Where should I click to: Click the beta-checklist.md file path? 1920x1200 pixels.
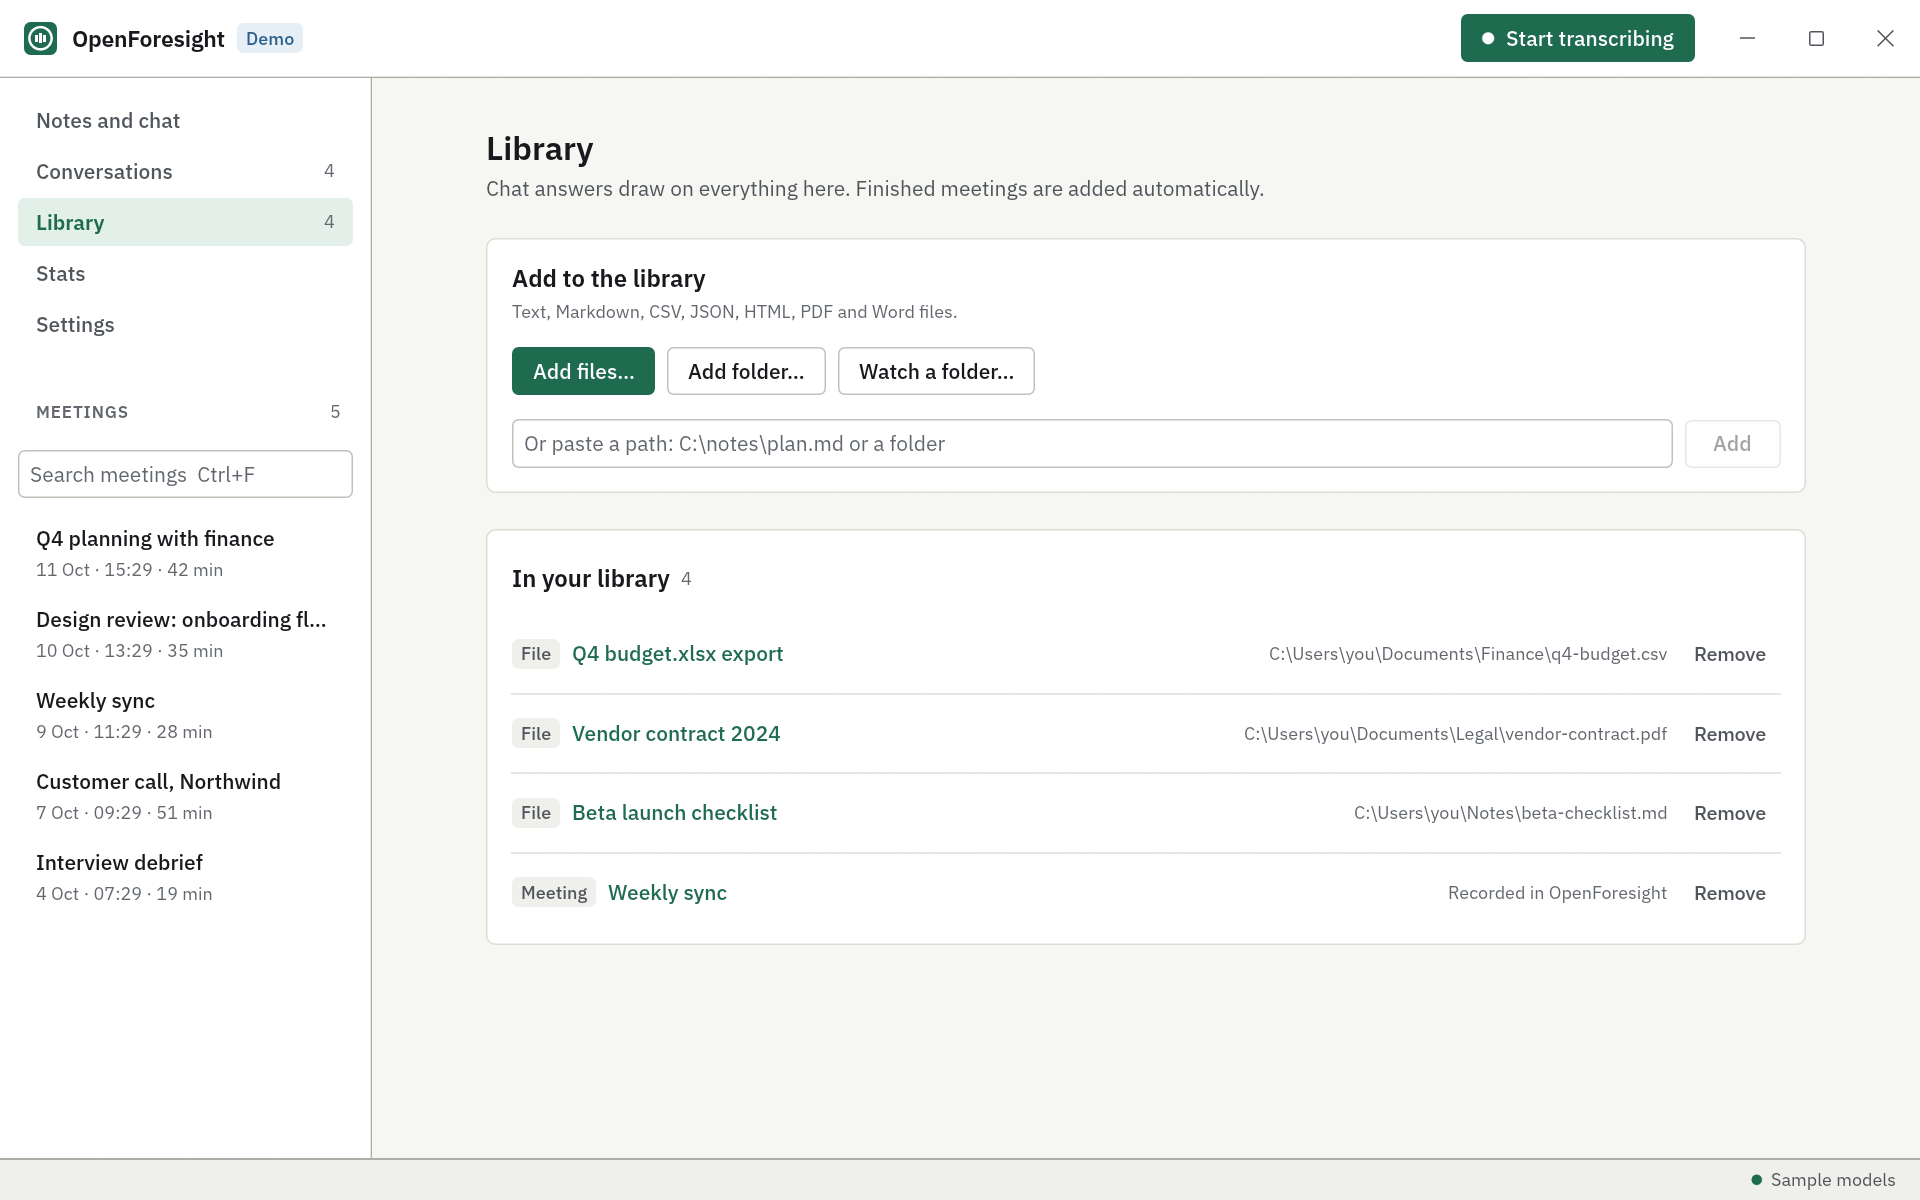pos(1510,813)
